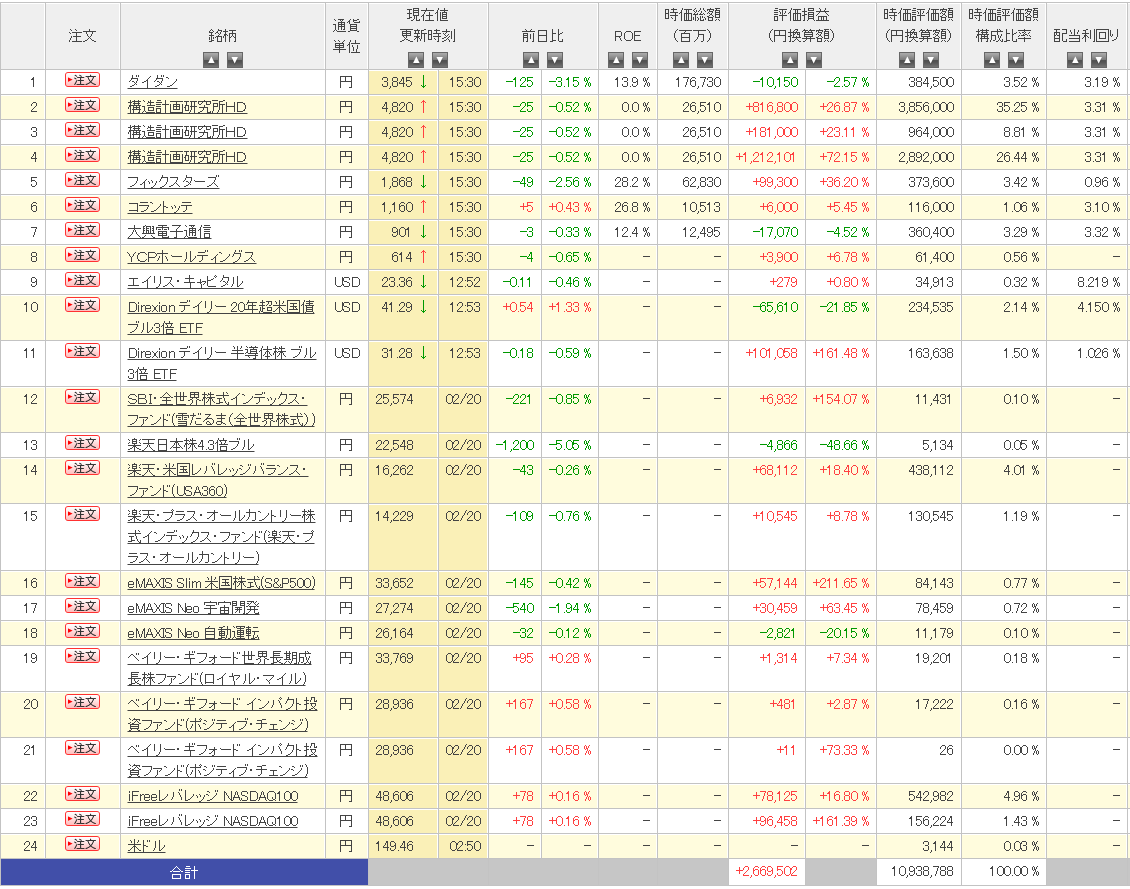Sort ROE column ascending arrow
This screenshot has height=889, width=1130.
(616, 60)
